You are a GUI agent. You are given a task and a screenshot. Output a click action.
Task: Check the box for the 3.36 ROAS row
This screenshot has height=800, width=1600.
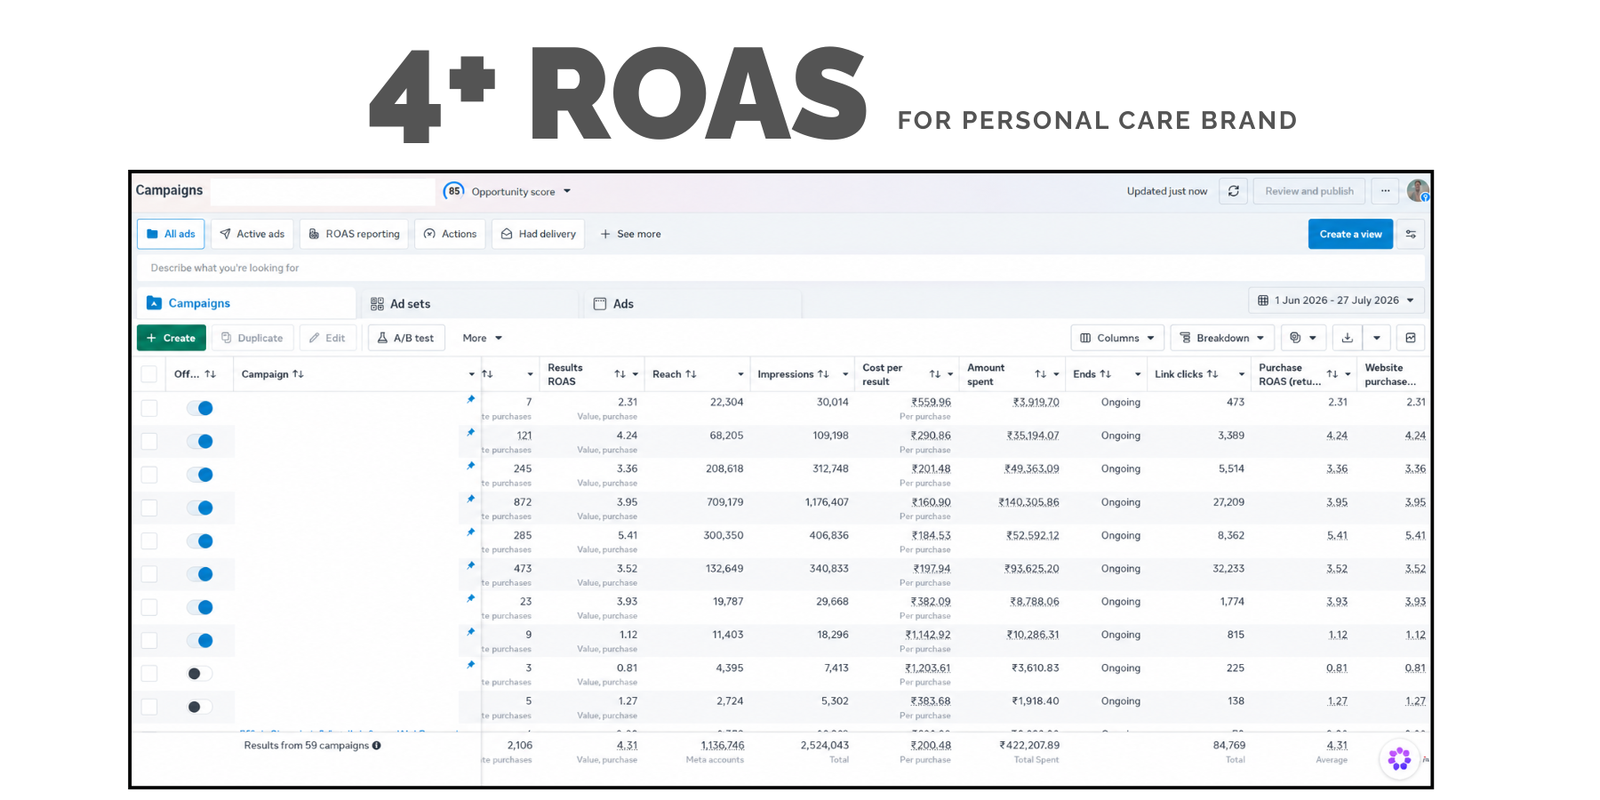149,474
